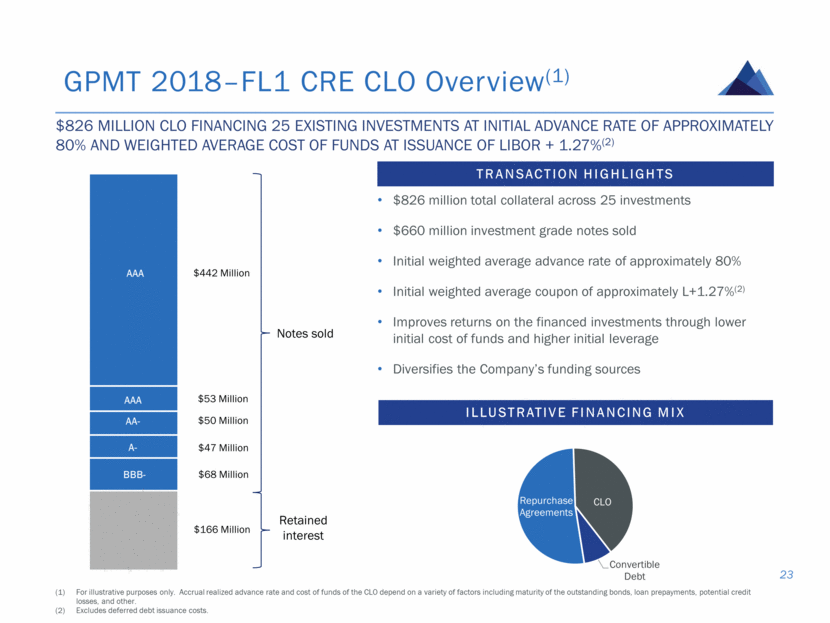This screenshot has height=623, width=830.
Task: Click the Notes sold bracket label
Action: [305, 333]
